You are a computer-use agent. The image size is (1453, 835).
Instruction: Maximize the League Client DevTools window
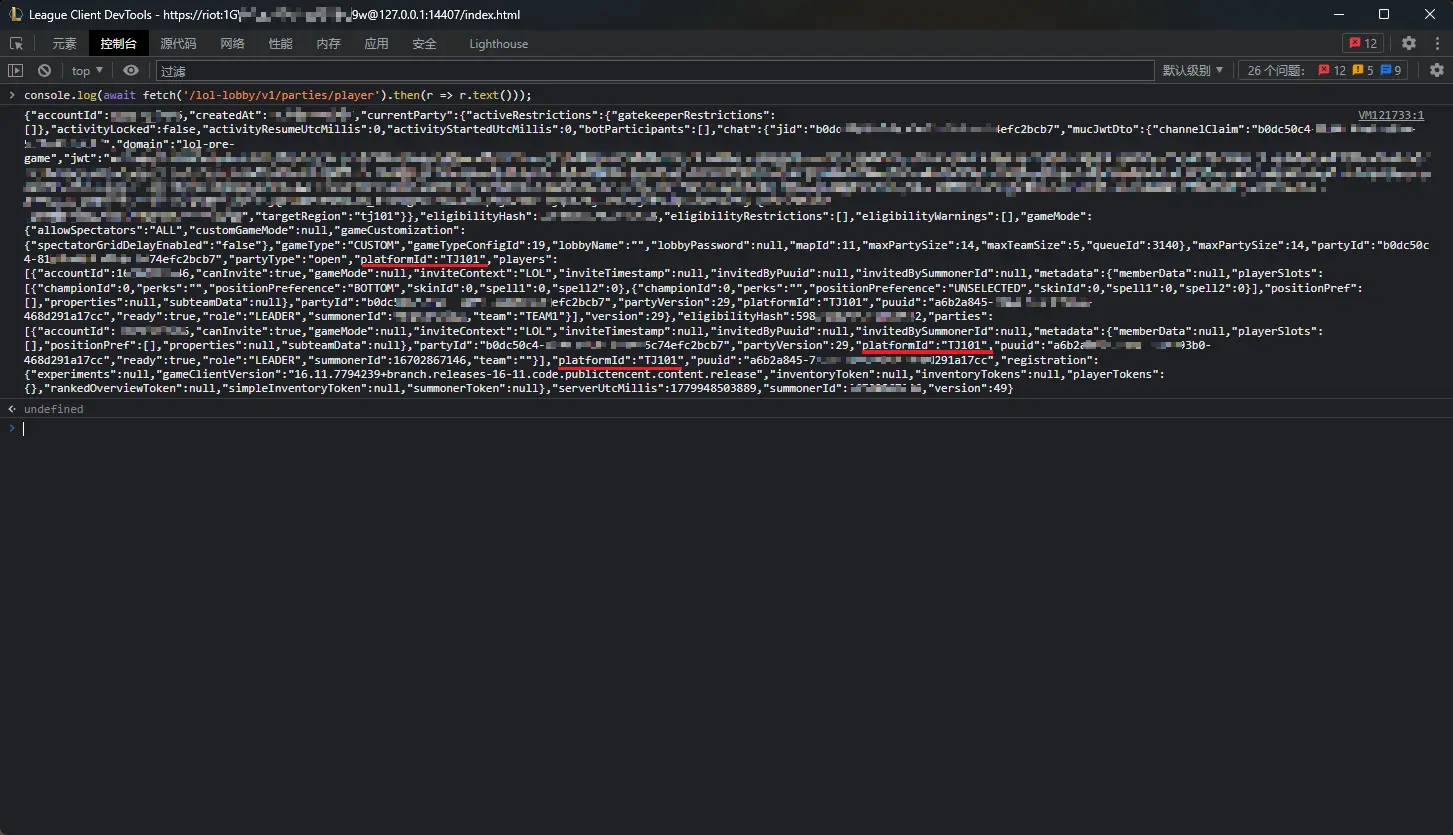point(1384,14)
